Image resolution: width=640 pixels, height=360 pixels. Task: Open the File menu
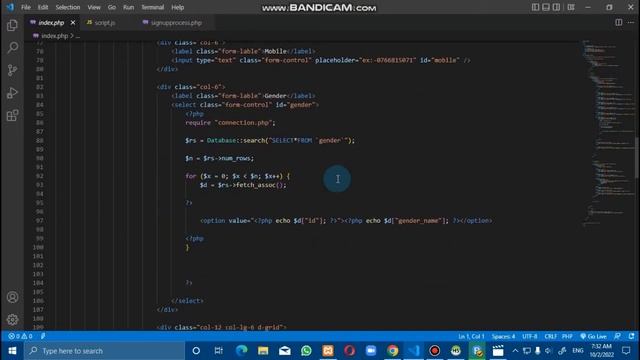point(26,7)
